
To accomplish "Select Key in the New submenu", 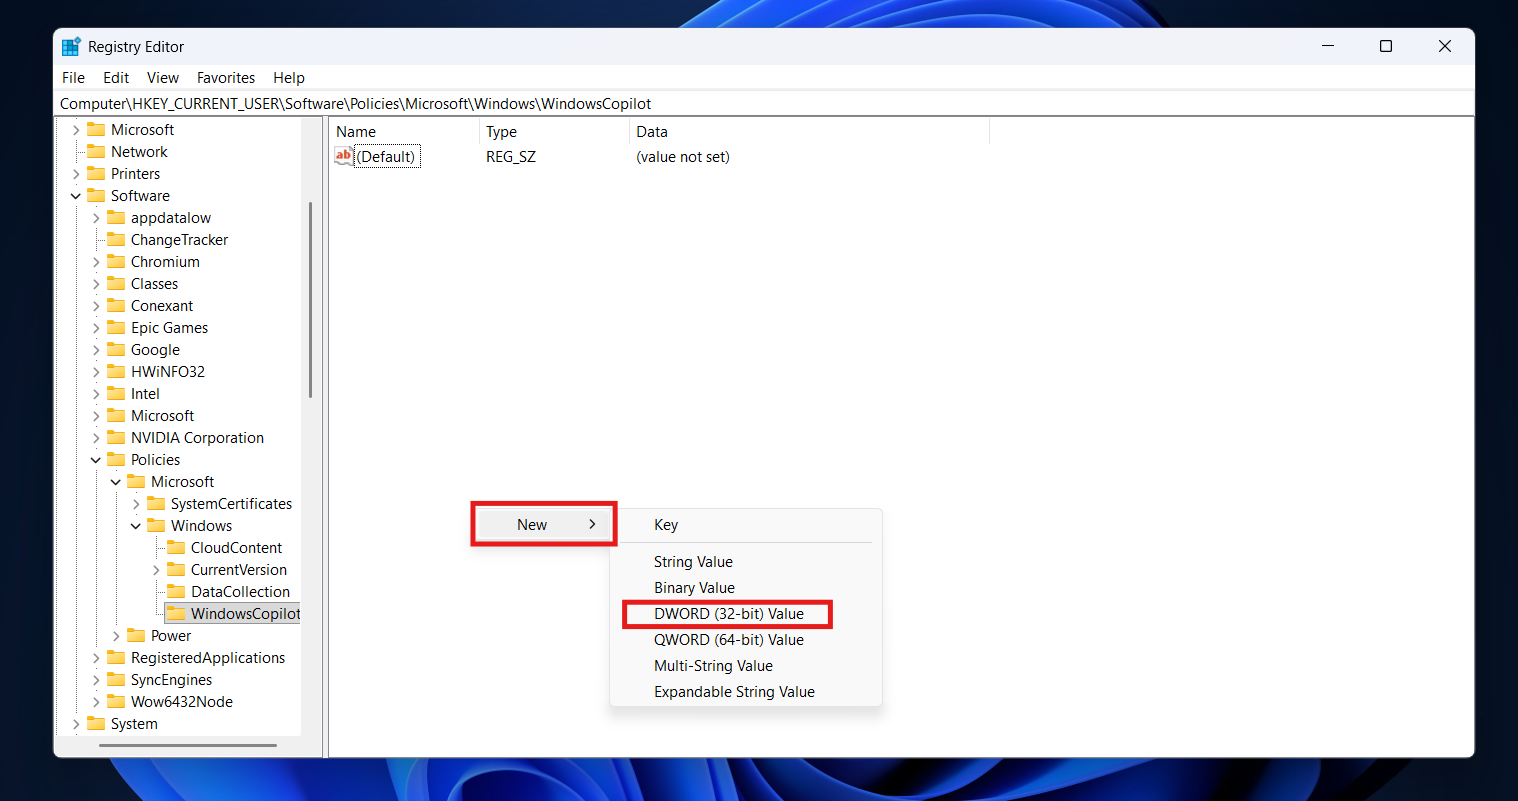I will (666, 525).
